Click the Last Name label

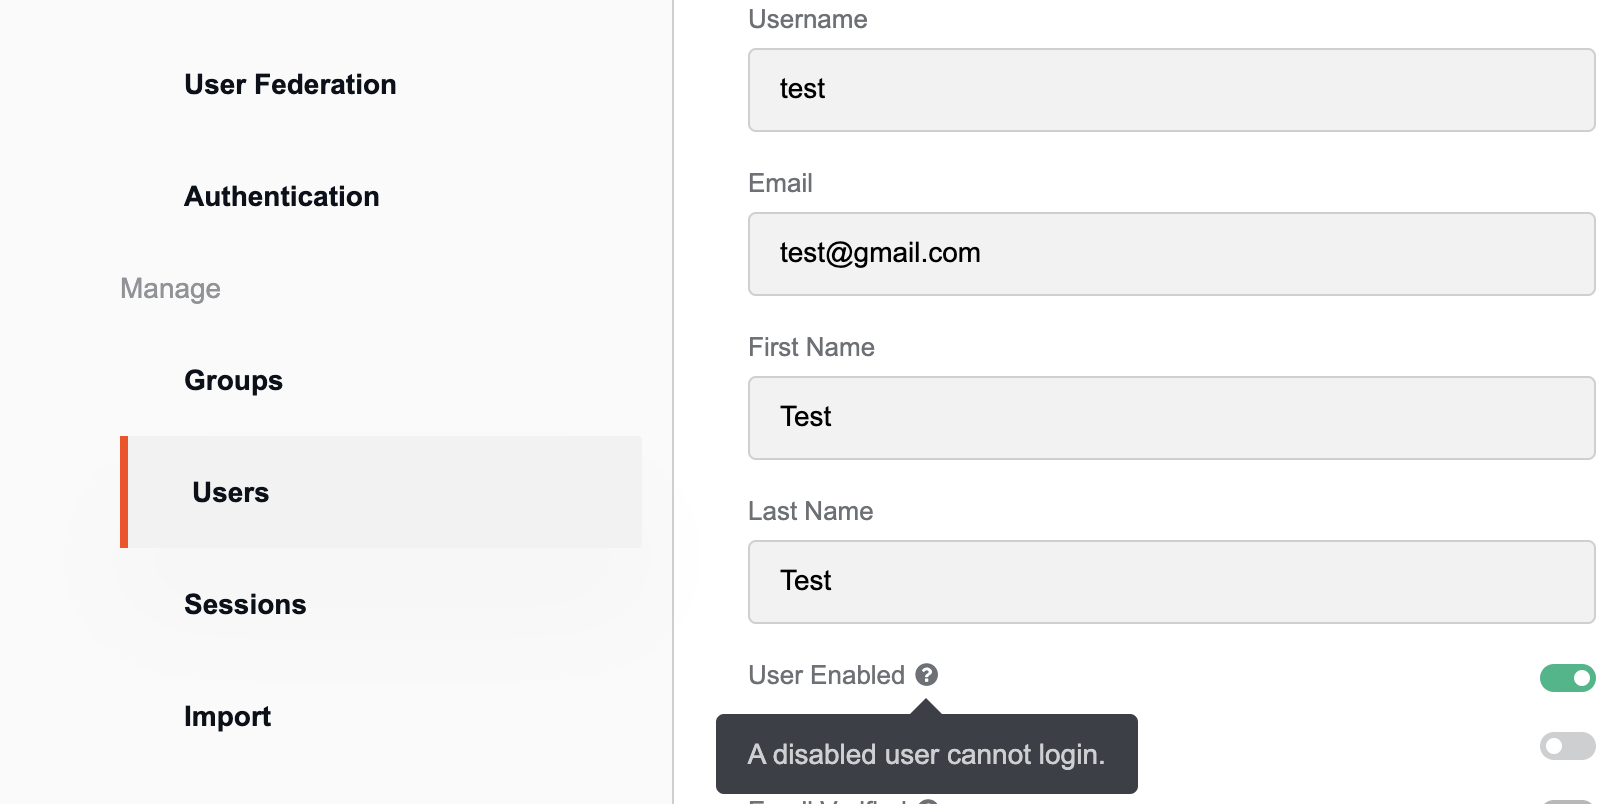click(810, 511)
